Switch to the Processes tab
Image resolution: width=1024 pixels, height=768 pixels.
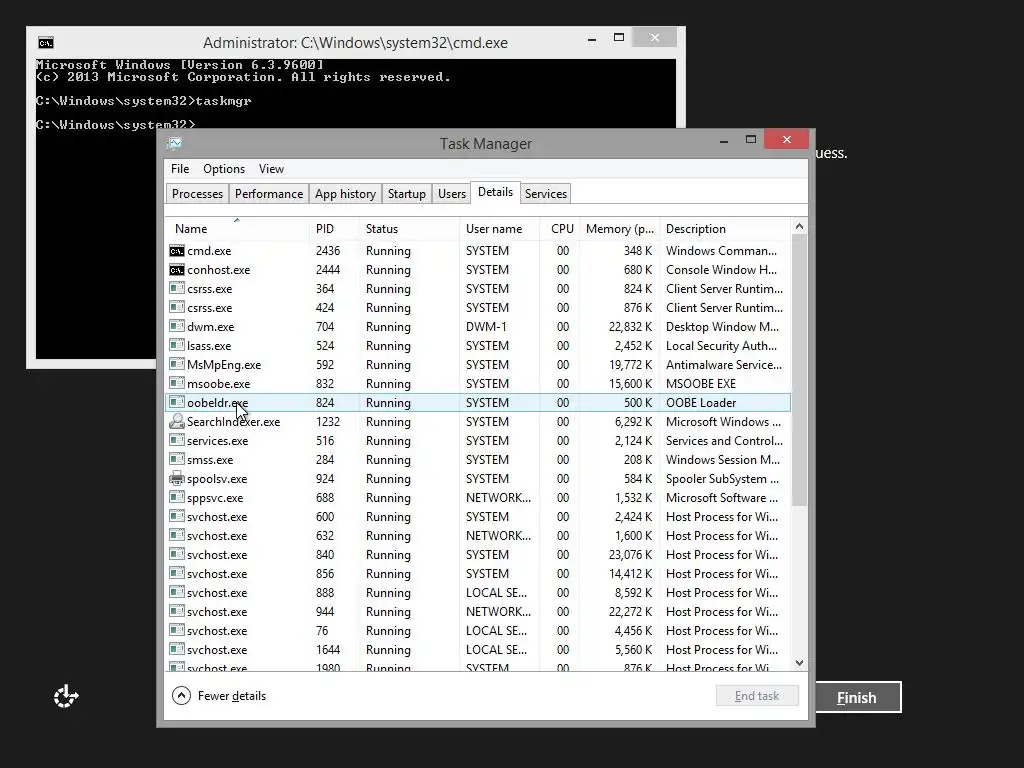(197, 194)
